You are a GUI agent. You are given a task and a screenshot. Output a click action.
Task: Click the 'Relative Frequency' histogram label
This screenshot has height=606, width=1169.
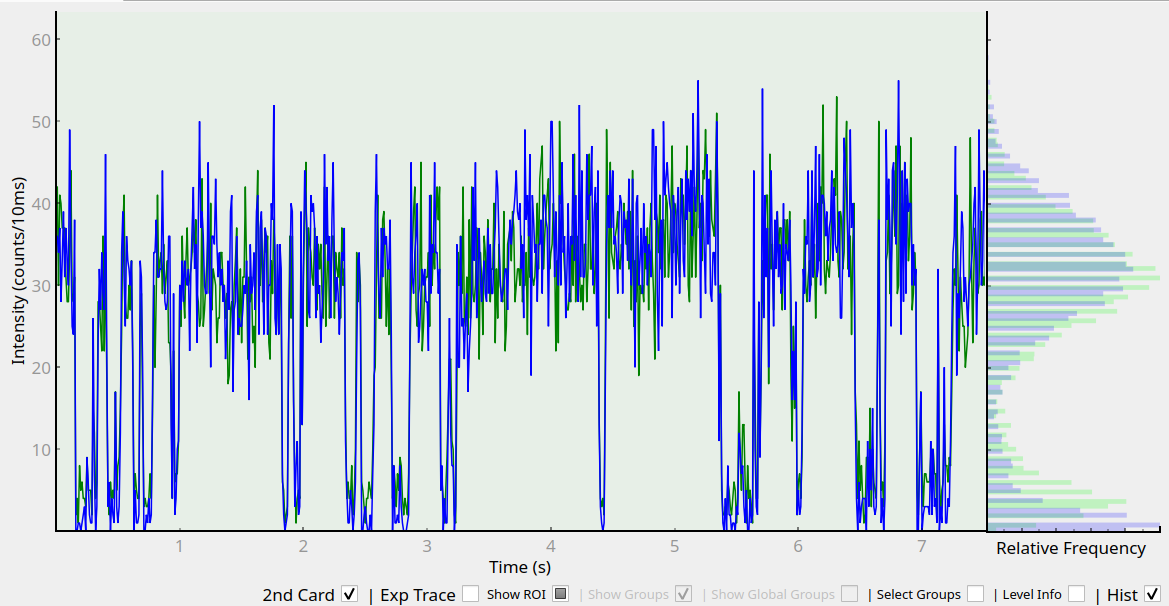point(1071,549)
